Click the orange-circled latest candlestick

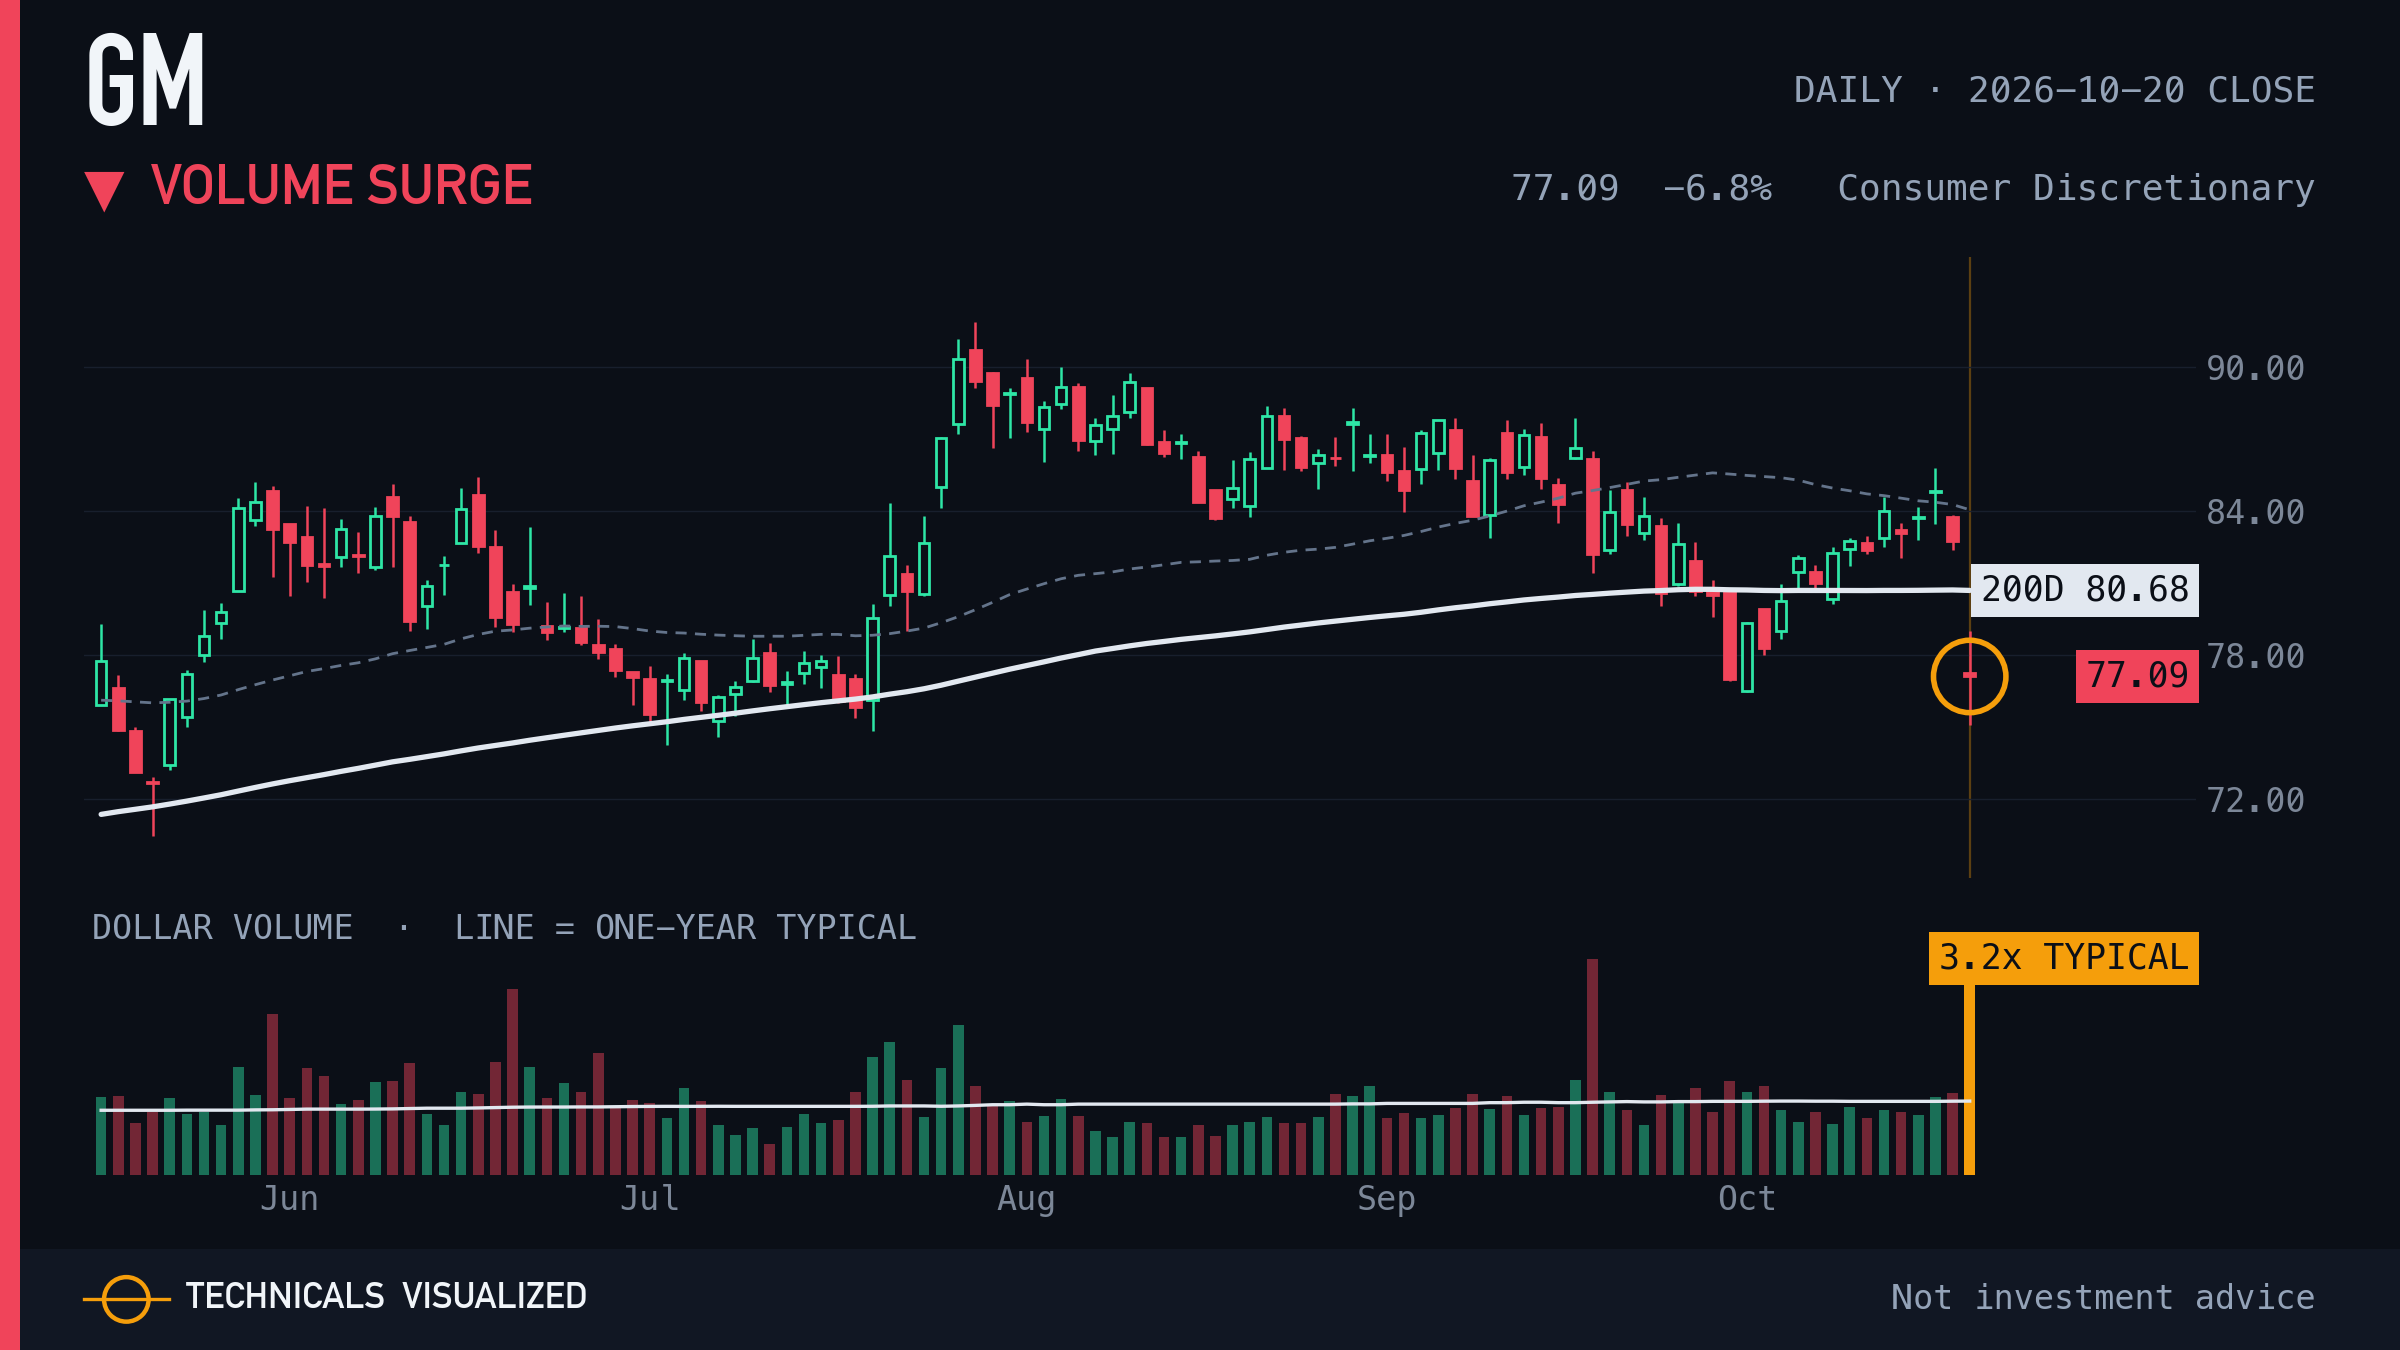click(x=1969, y=676)
